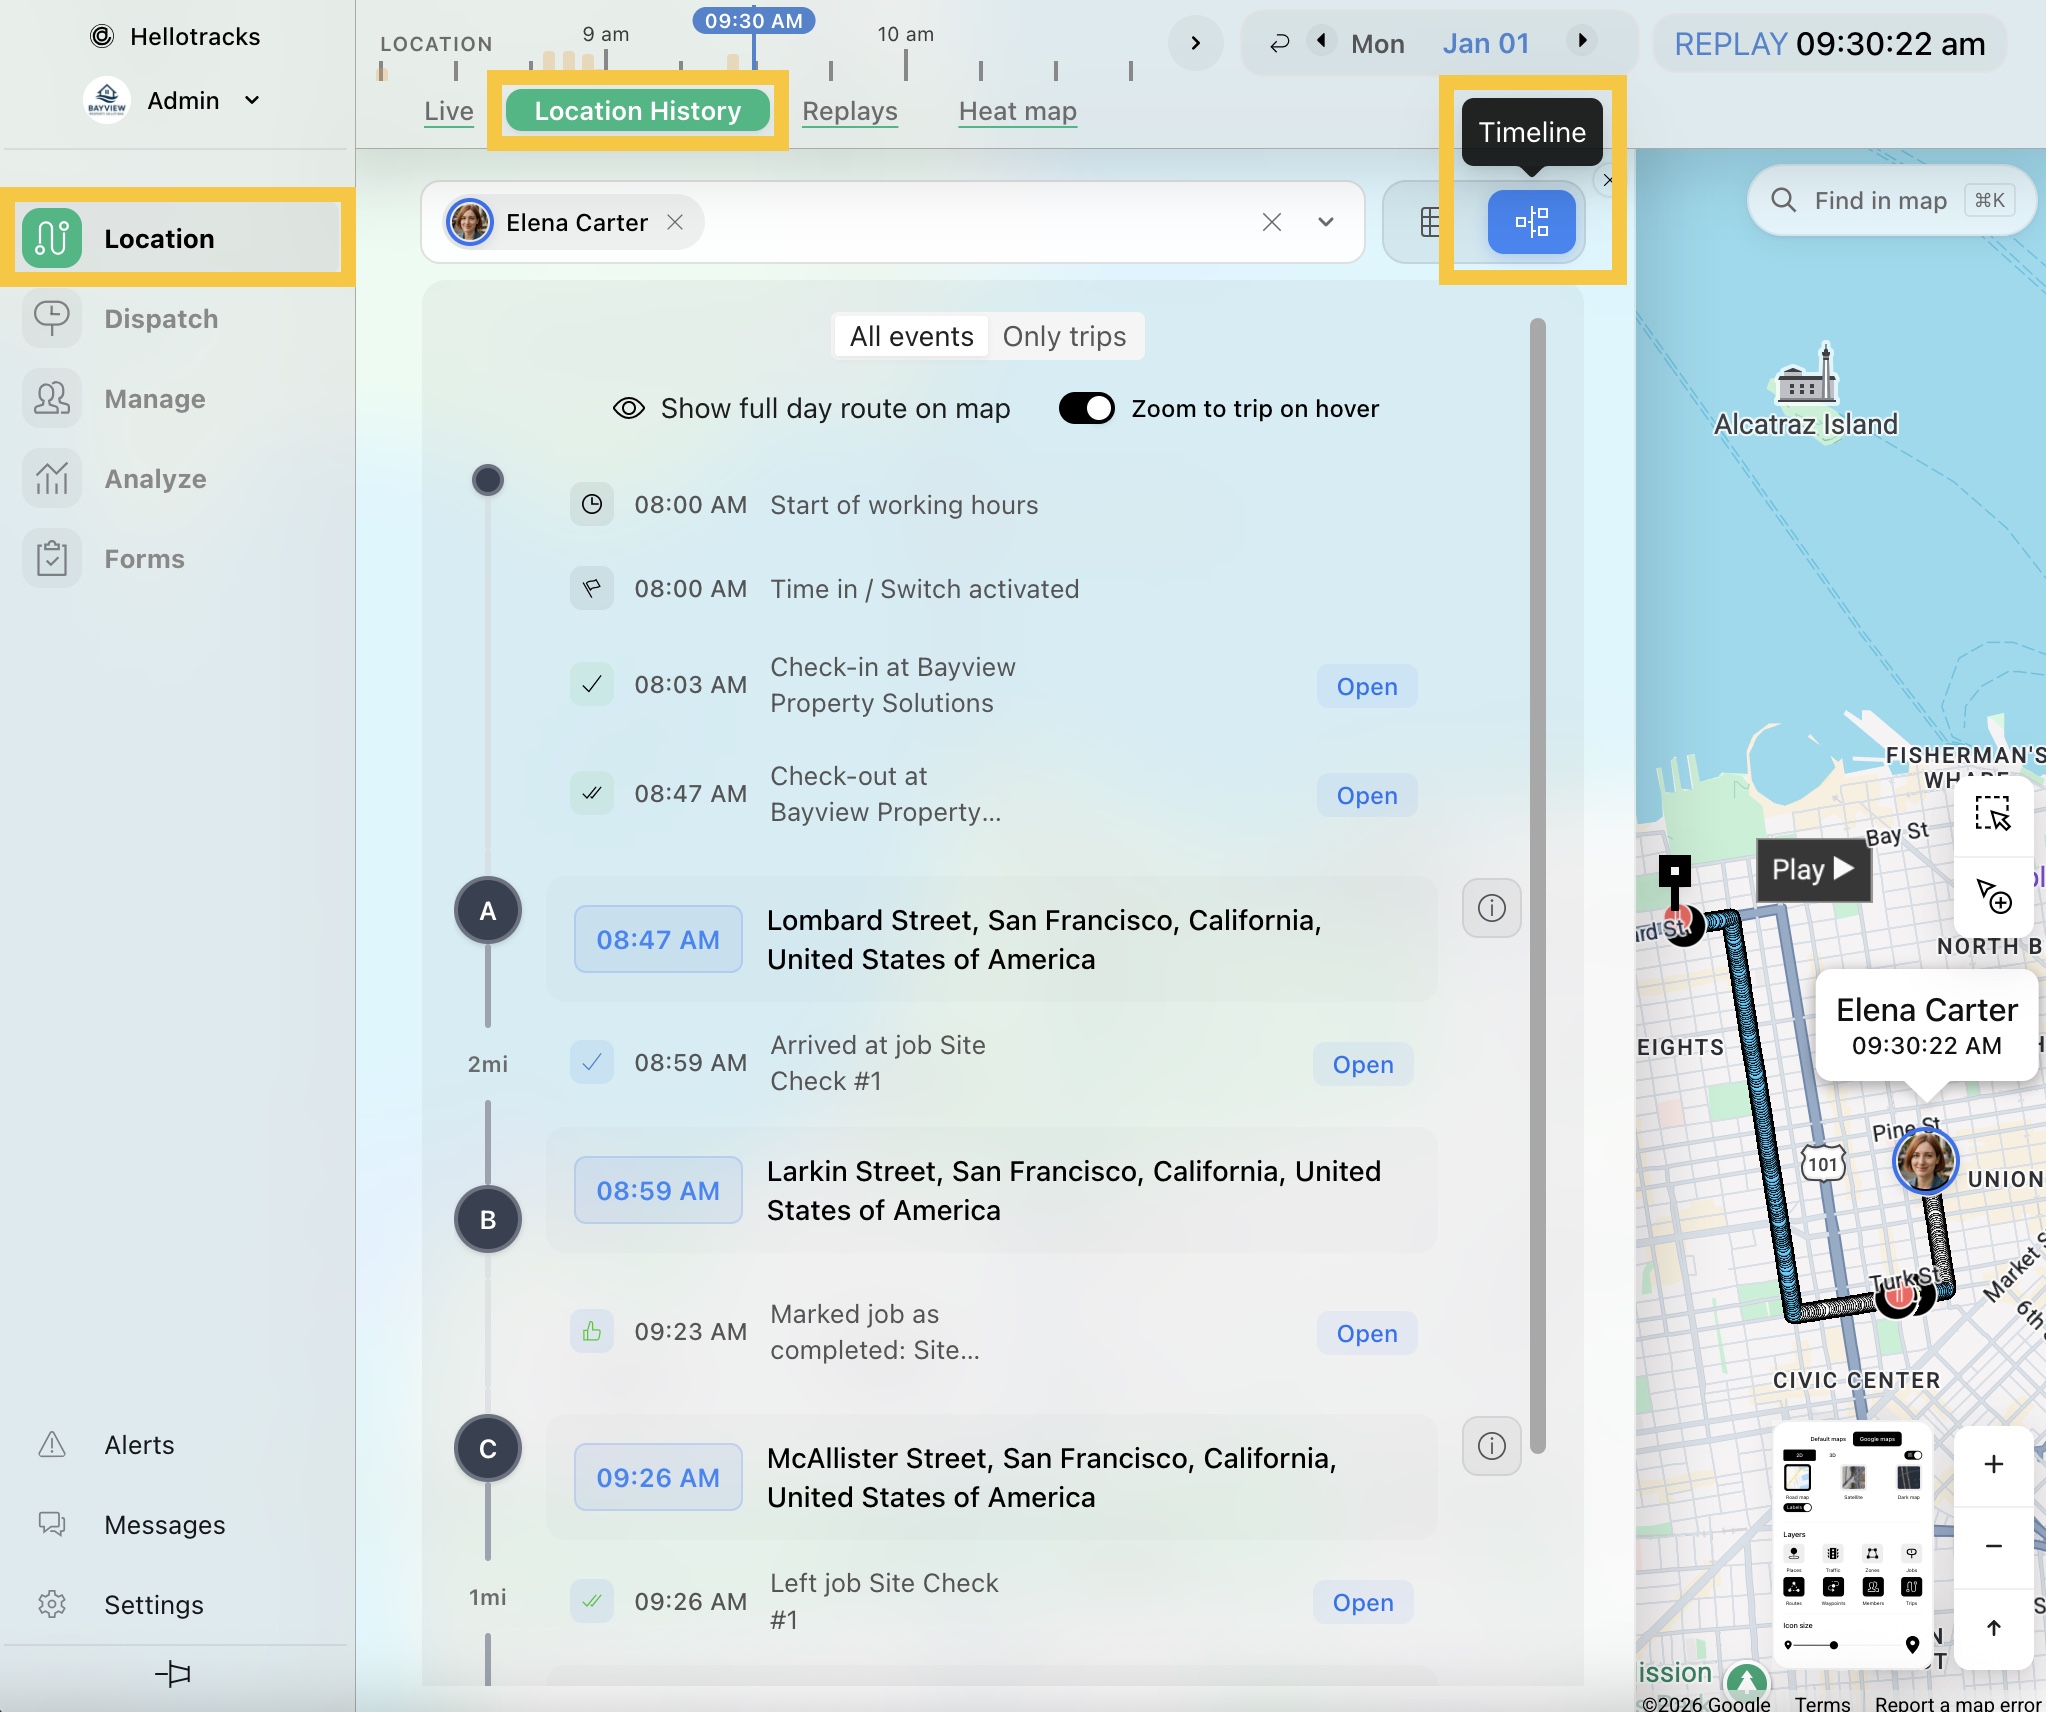The width and height of the screenshot is (2046, 1712).
Task: Remove Elena Carter chip from member filter
Action: [x=676, y=222]
